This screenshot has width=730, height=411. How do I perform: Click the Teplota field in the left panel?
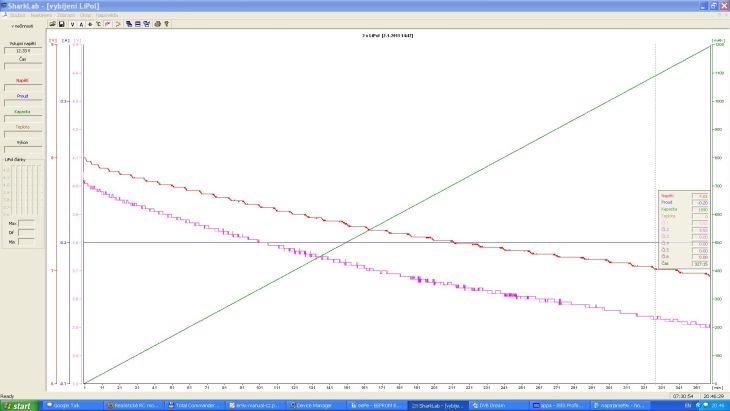[x=23, y=134]
